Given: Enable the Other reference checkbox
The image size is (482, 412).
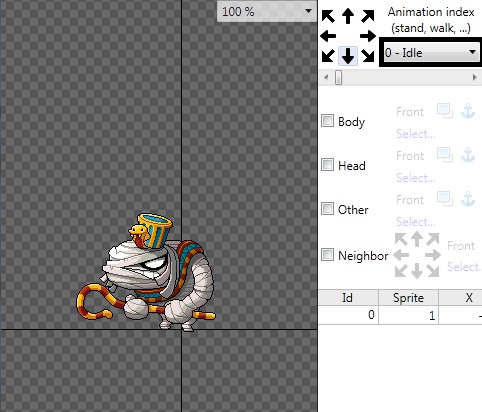Looking at the screenshot, I should (x=327, y=209).
